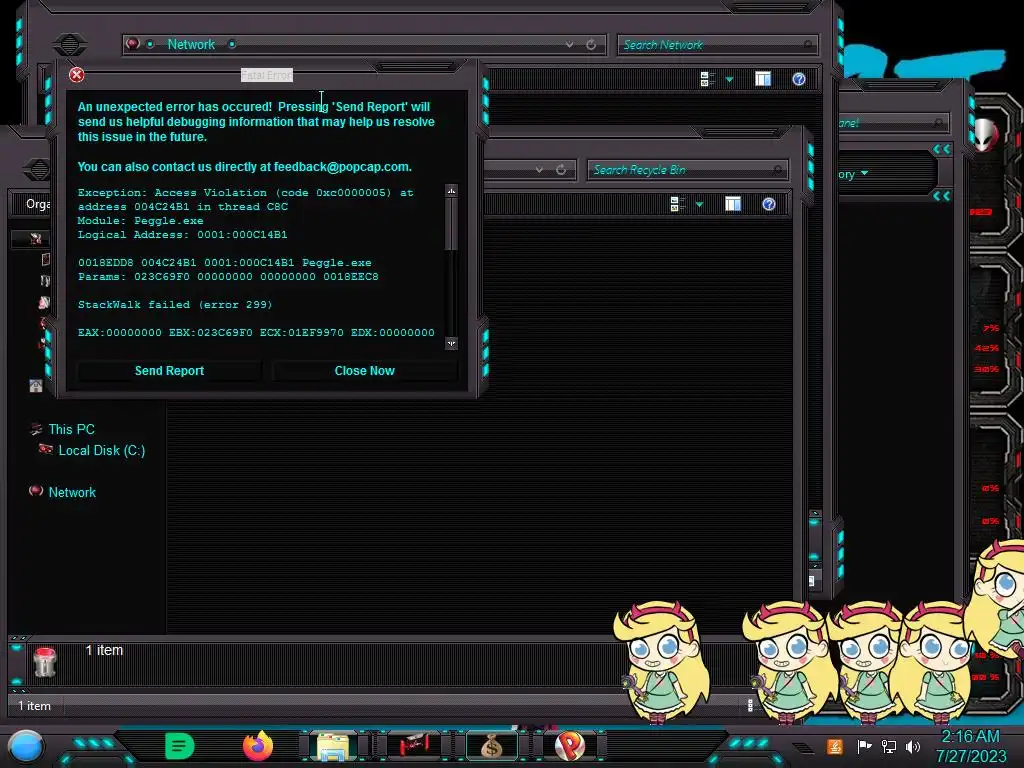Click the exception details scrollbar thumb
1024x768 pixels.
pos(451,223)
